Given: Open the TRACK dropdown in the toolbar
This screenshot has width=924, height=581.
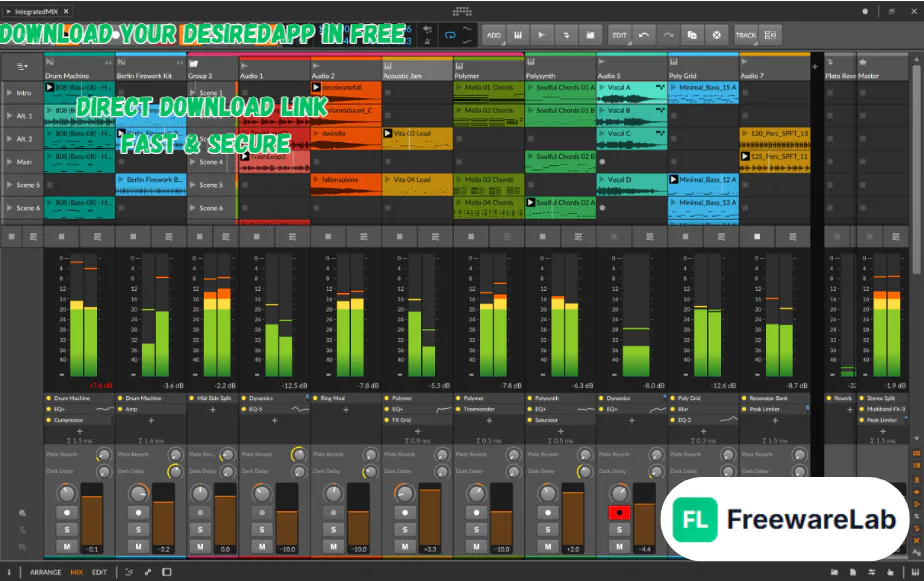Looking at the screenshot, I should pyautogui.click(x=746, y=34).
